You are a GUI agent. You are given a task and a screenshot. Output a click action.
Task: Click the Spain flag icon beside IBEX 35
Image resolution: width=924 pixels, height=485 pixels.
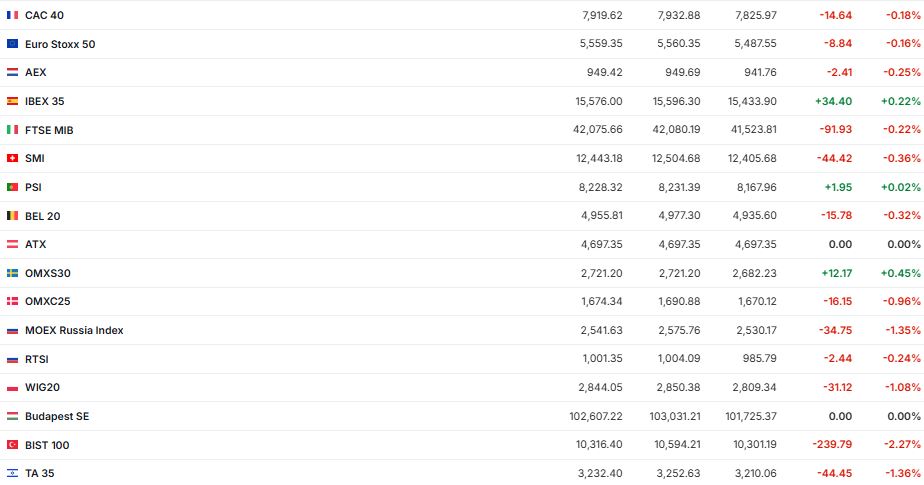click(12, 101)
